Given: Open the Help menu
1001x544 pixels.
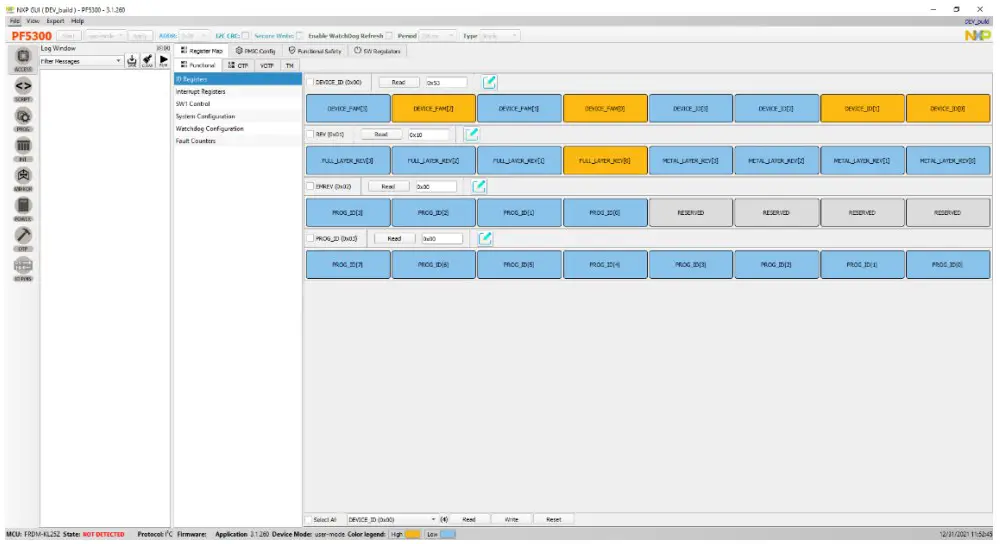Looking at the screenshot, I should [x=77, y=21].
